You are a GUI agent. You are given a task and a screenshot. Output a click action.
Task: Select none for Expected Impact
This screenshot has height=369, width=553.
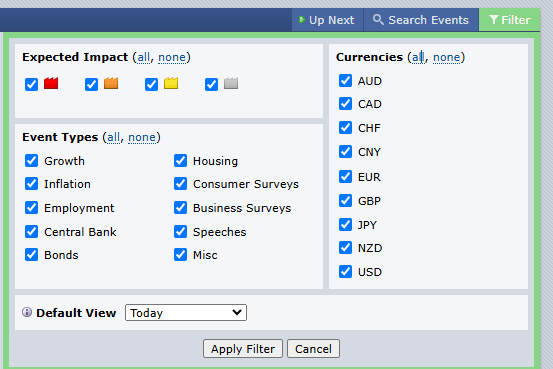click(172, 57)
